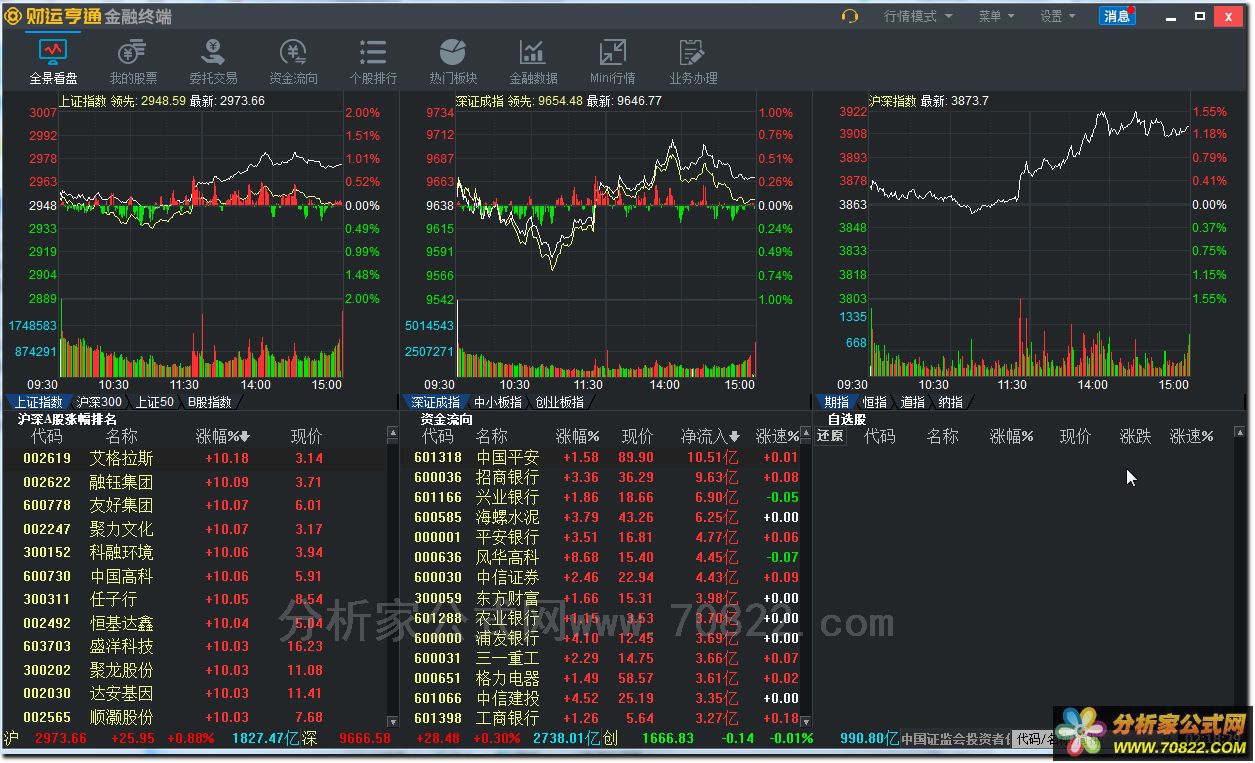Select stock row 002622 融钰集团
The width and height of the screenshot is (1255, 763).
(194, 482)
